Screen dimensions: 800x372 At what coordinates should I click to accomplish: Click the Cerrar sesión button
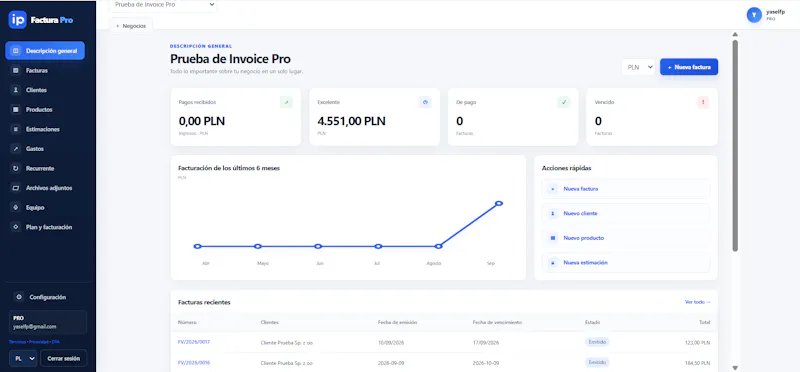tap(64, 359)
